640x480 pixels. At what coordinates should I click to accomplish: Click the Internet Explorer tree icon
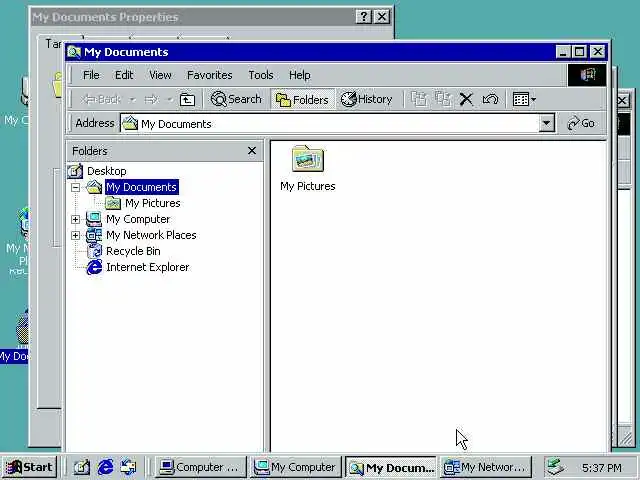point(94,267)
